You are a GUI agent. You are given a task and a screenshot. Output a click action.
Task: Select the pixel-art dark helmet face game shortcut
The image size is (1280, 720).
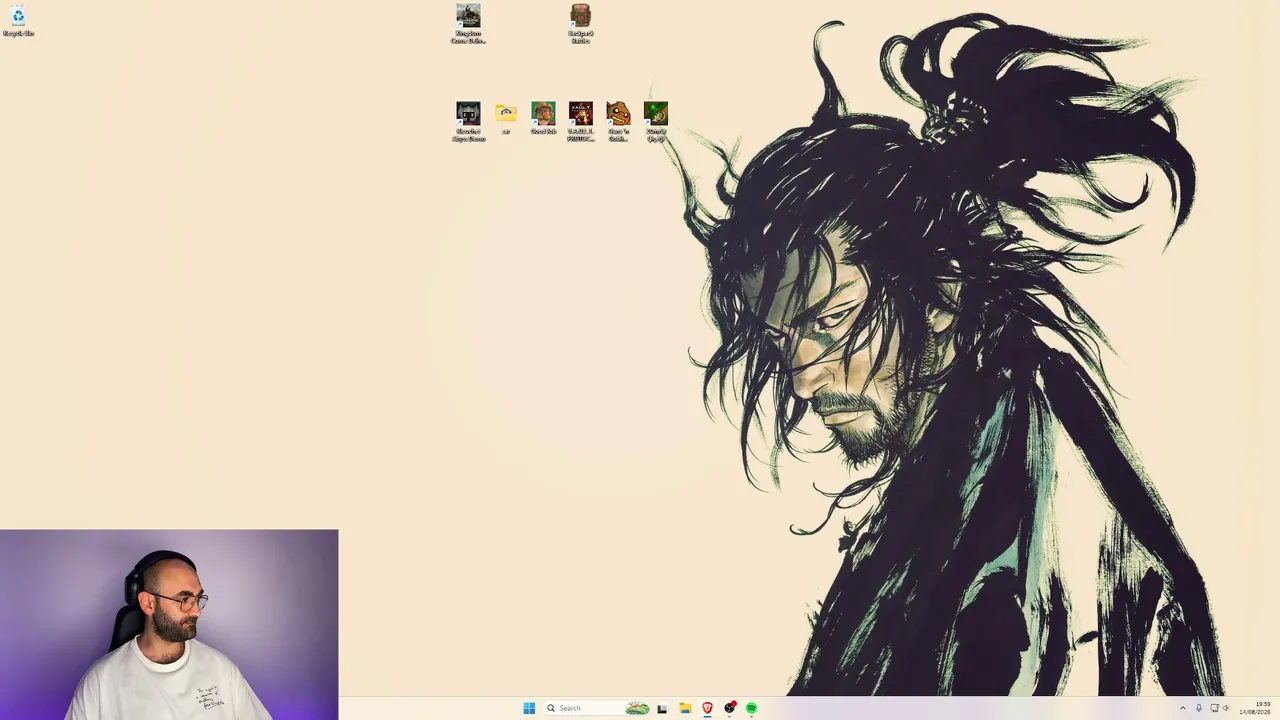click(x=468, y=121)
